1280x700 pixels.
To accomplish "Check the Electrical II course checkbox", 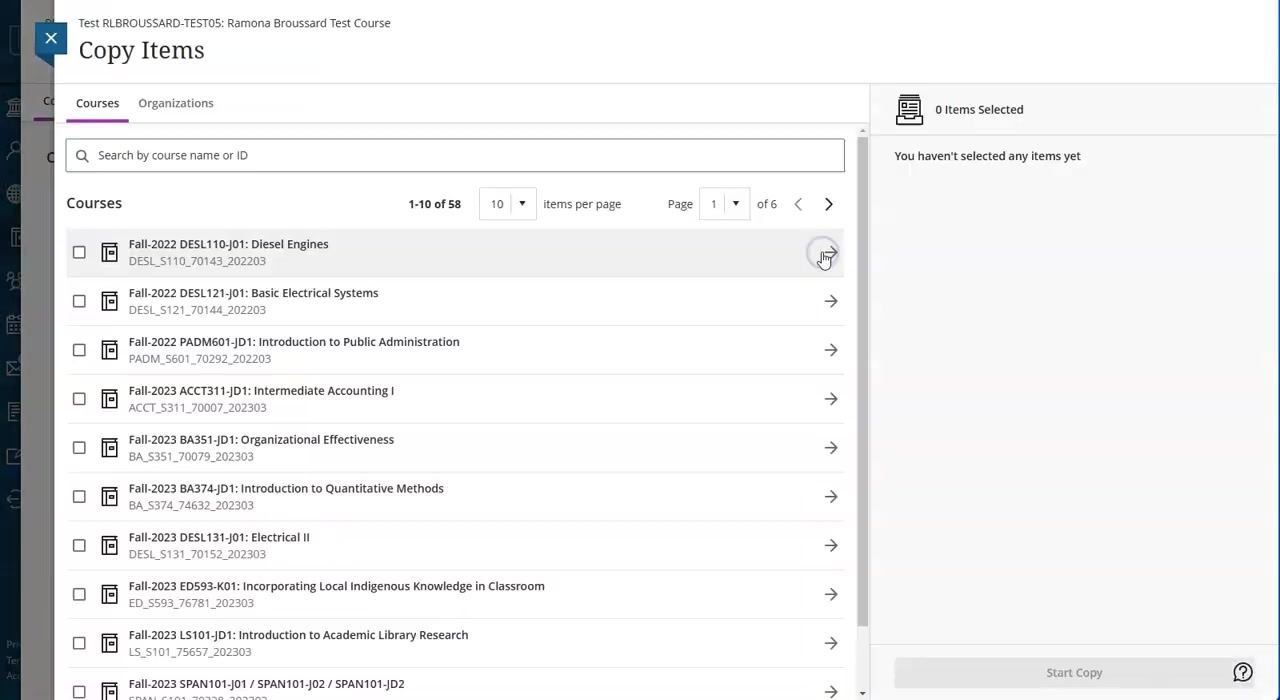I will point(79,546).
